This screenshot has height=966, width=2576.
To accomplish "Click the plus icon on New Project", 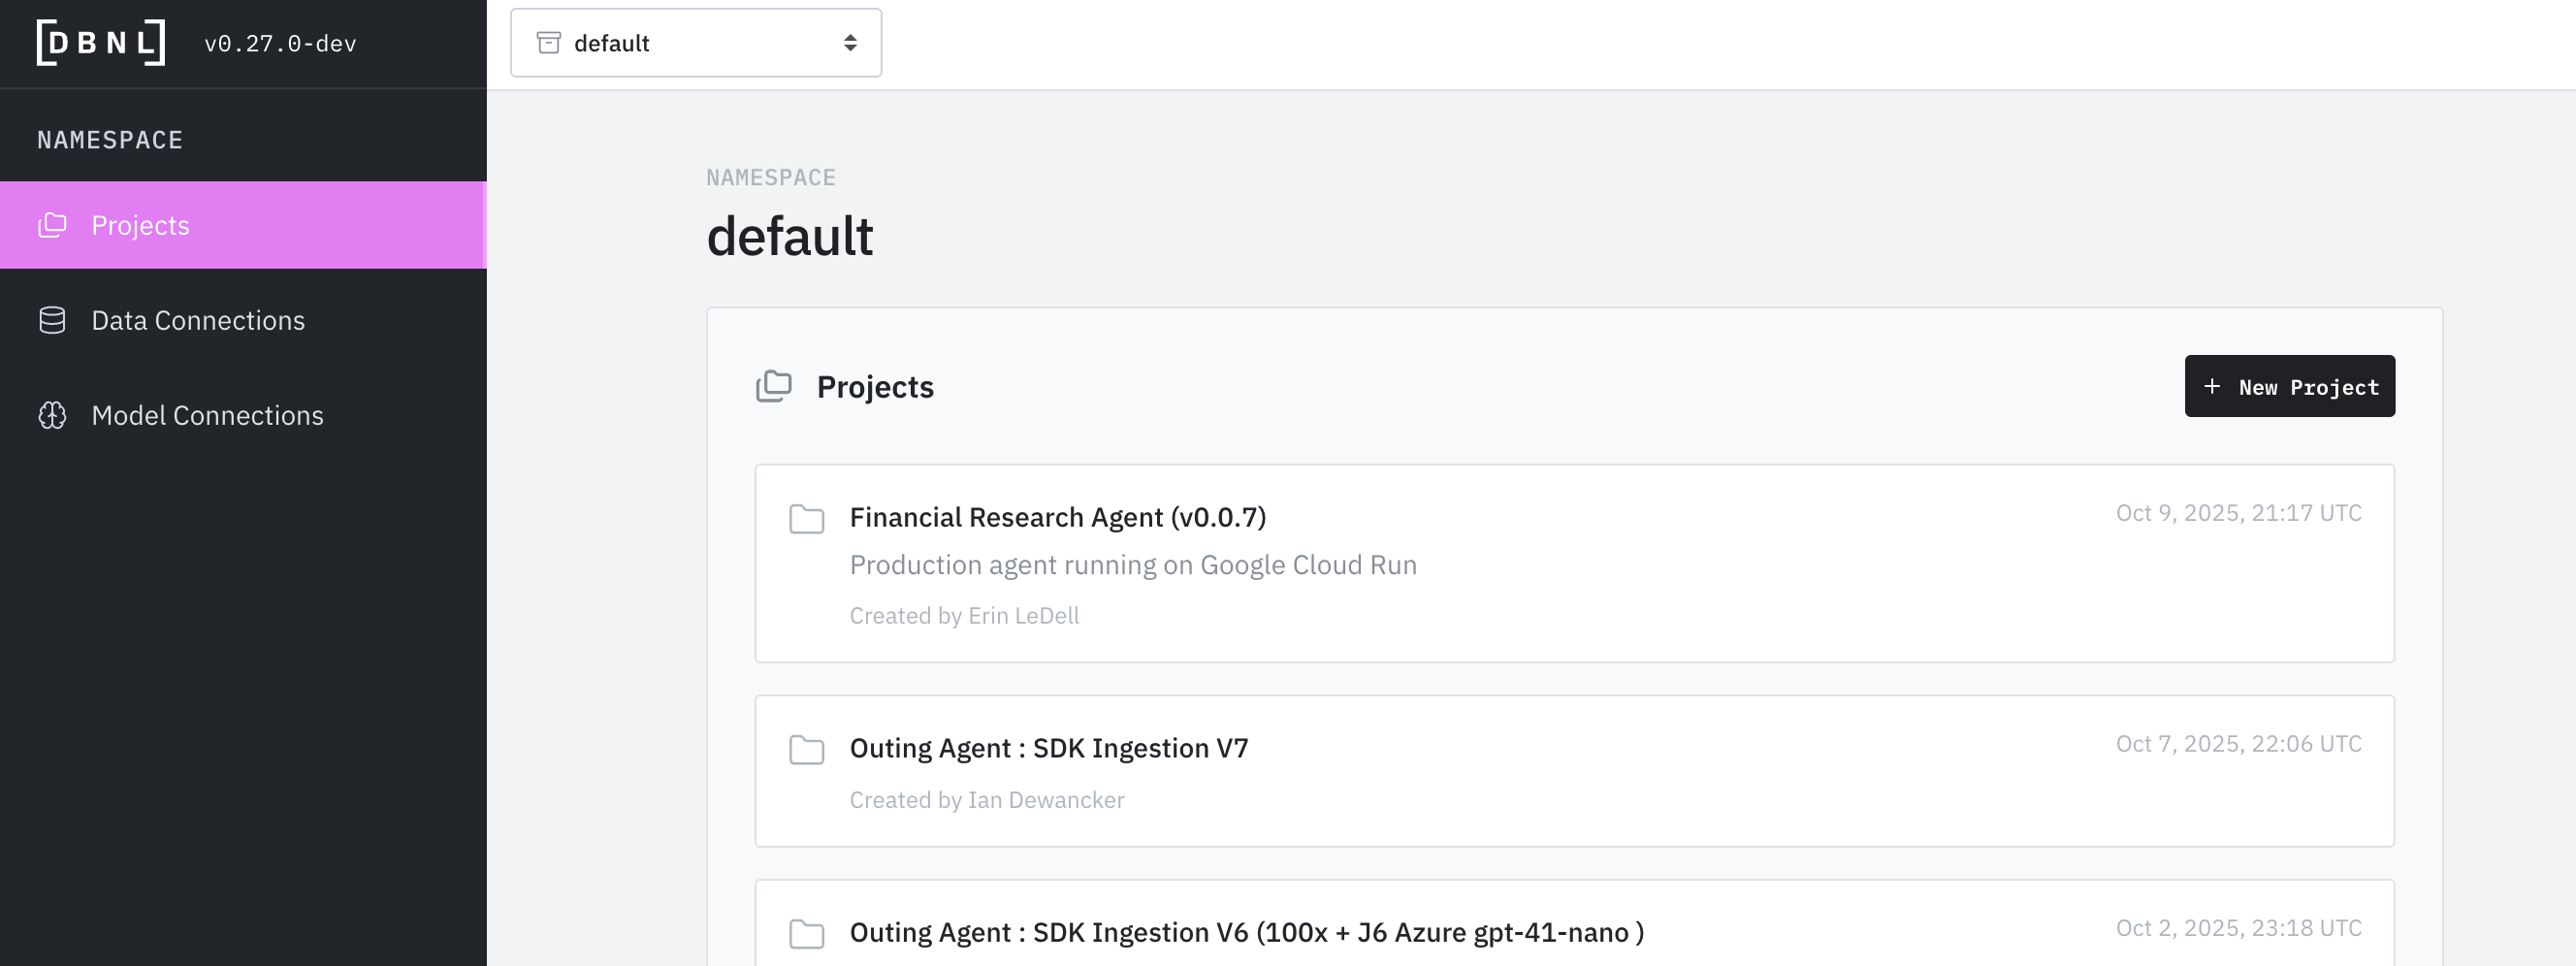I will tap(2212, 386).
